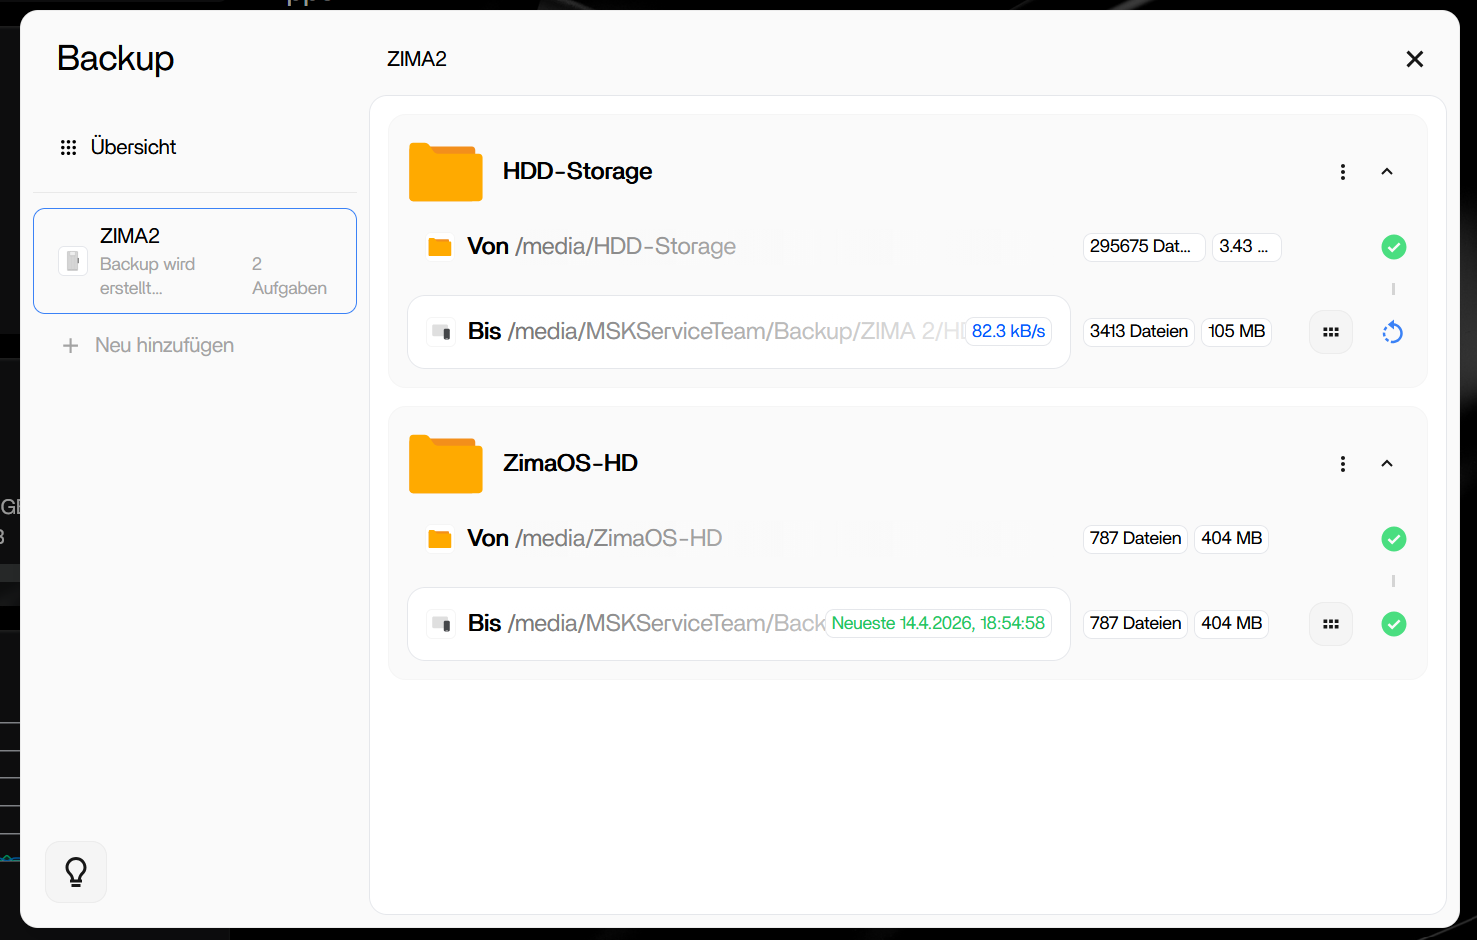
Task: Click the /media/HDD-Storage source path
Action: coord(625,246)
